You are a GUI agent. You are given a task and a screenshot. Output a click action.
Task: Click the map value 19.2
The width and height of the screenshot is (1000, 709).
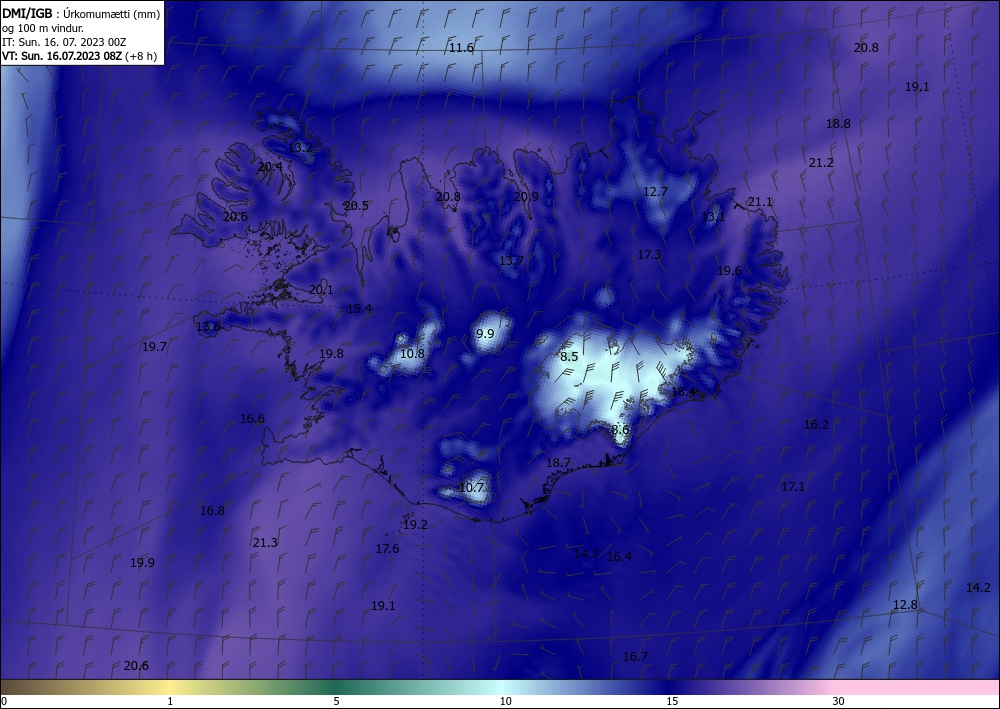click(x=415, y=525)
